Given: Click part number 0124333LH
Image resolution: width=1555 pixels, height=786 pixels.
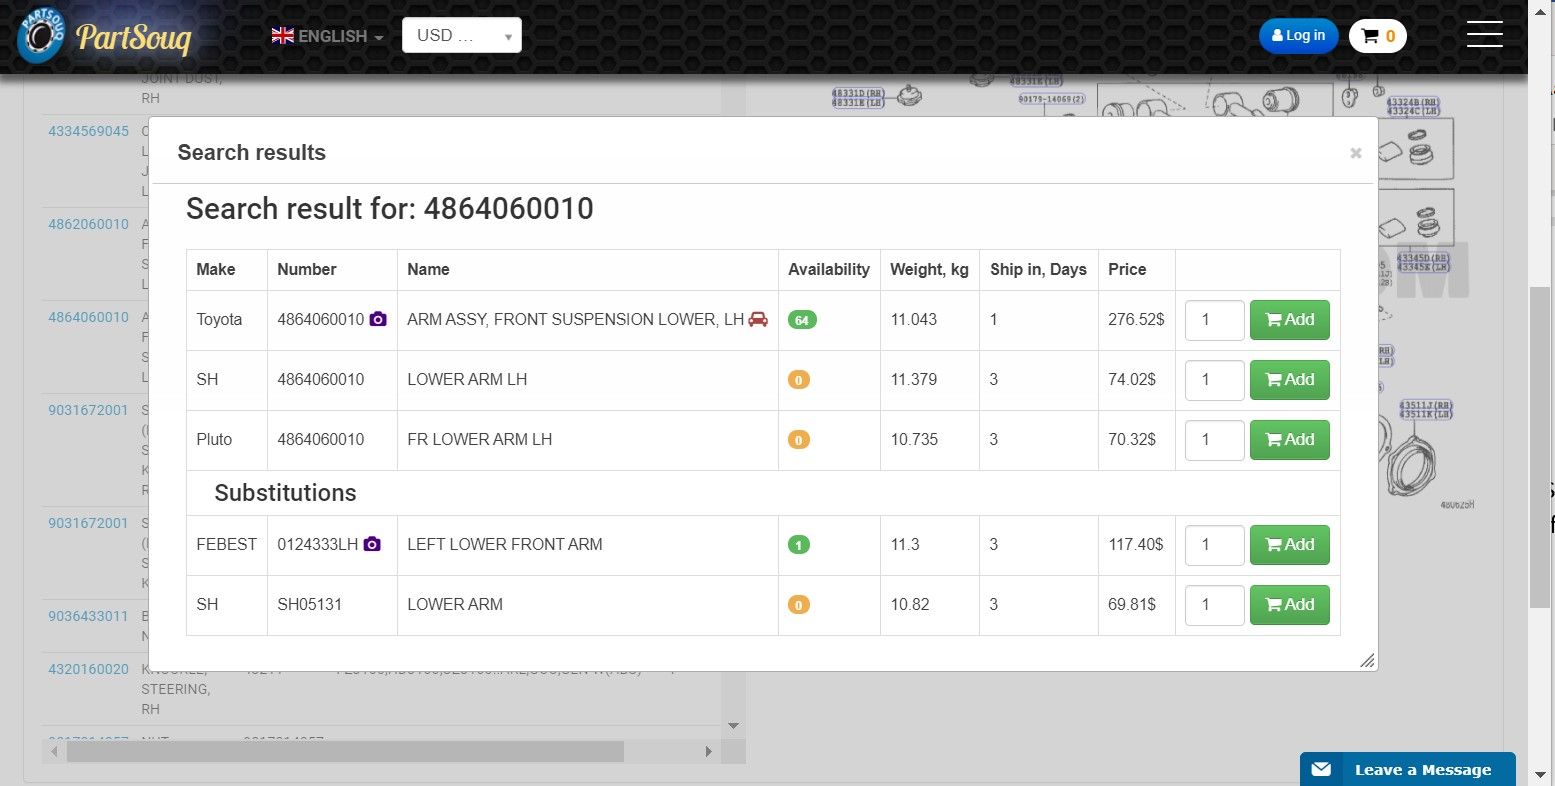Looking at the screenshot, I should [x=317, y=544].
